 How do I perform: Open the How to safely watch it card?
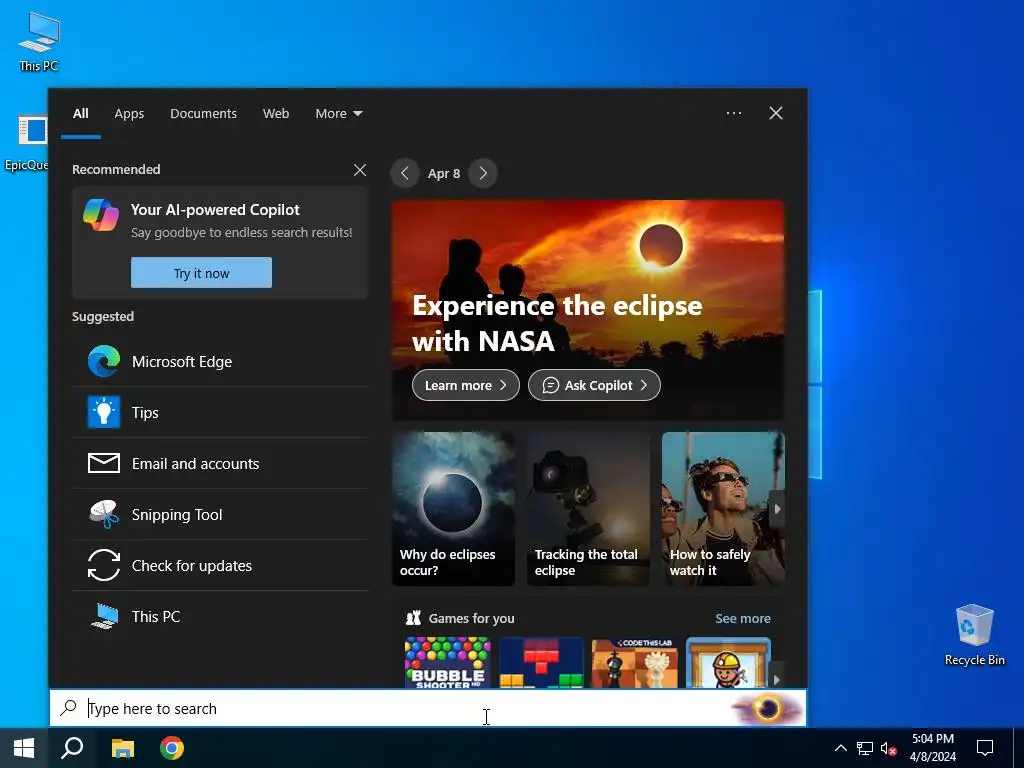(x=723, y=509)
